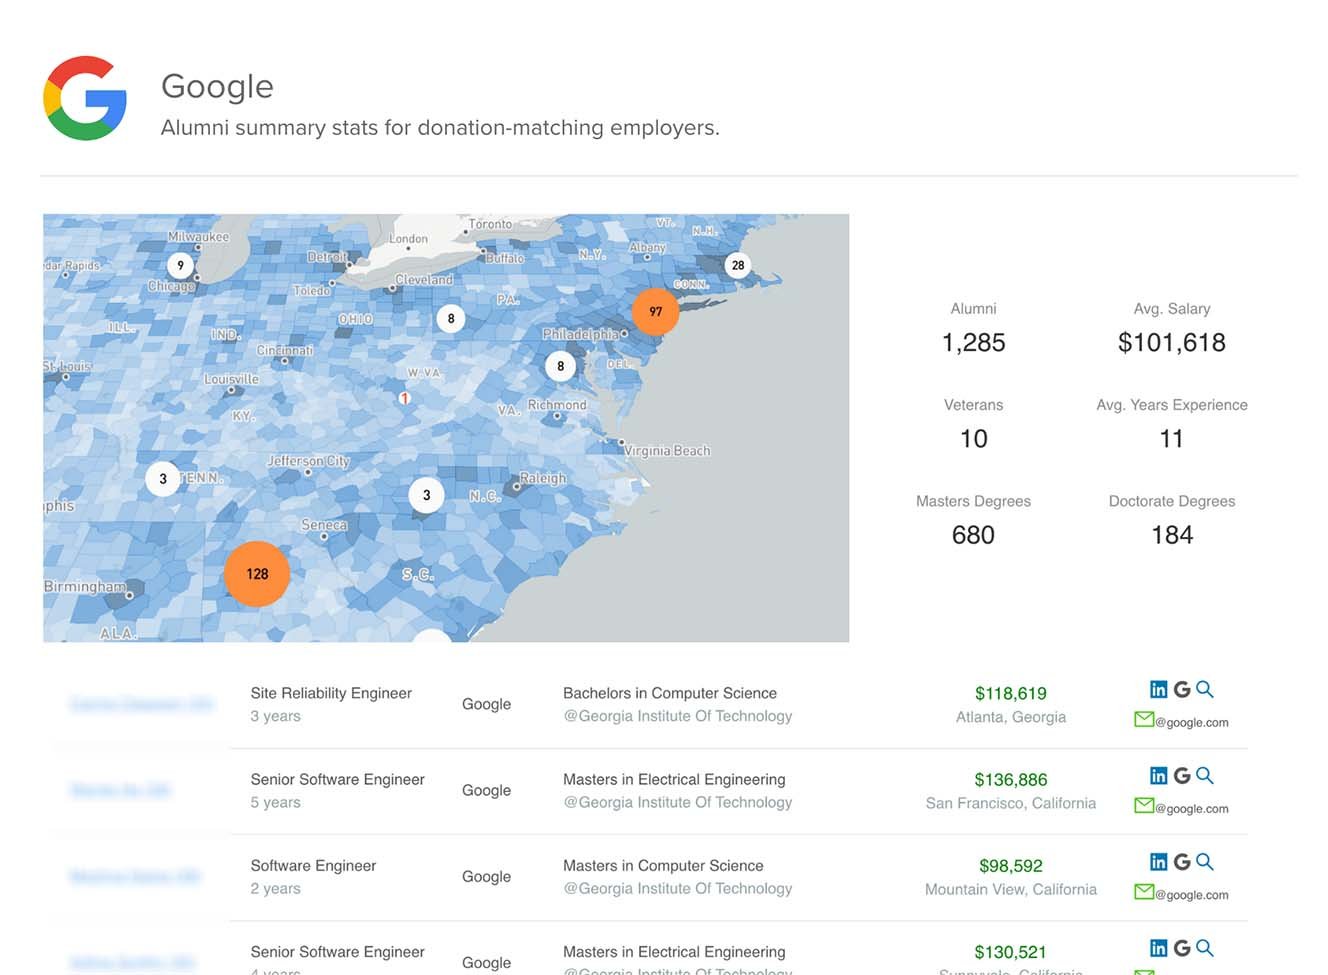Click the salary $136,886
Screen dimensions: 1328x975
click(x=1011, y=779)
